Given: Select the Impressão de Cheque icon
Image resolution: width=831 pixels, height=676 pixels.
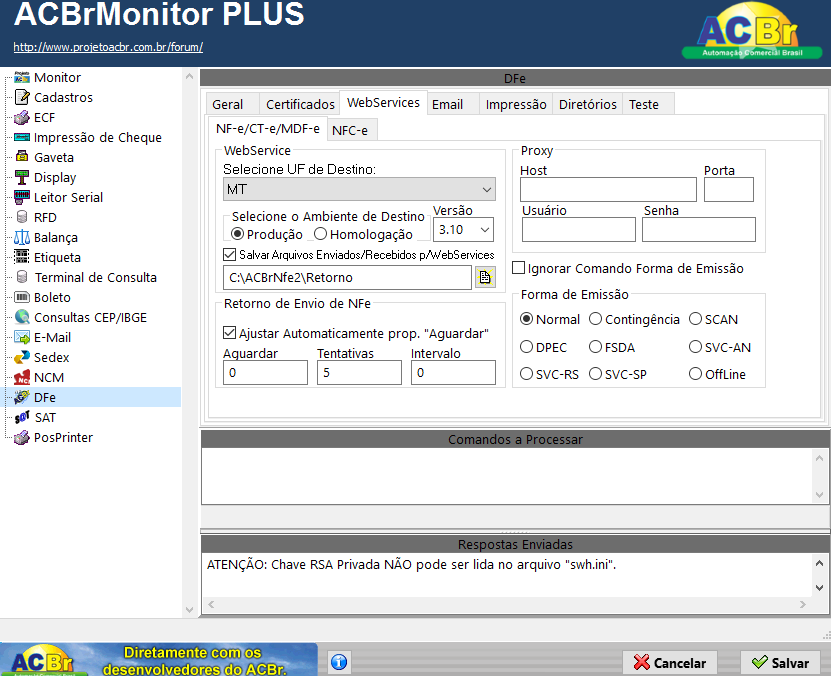Looking at the screenshot, I should coord(22,138).
